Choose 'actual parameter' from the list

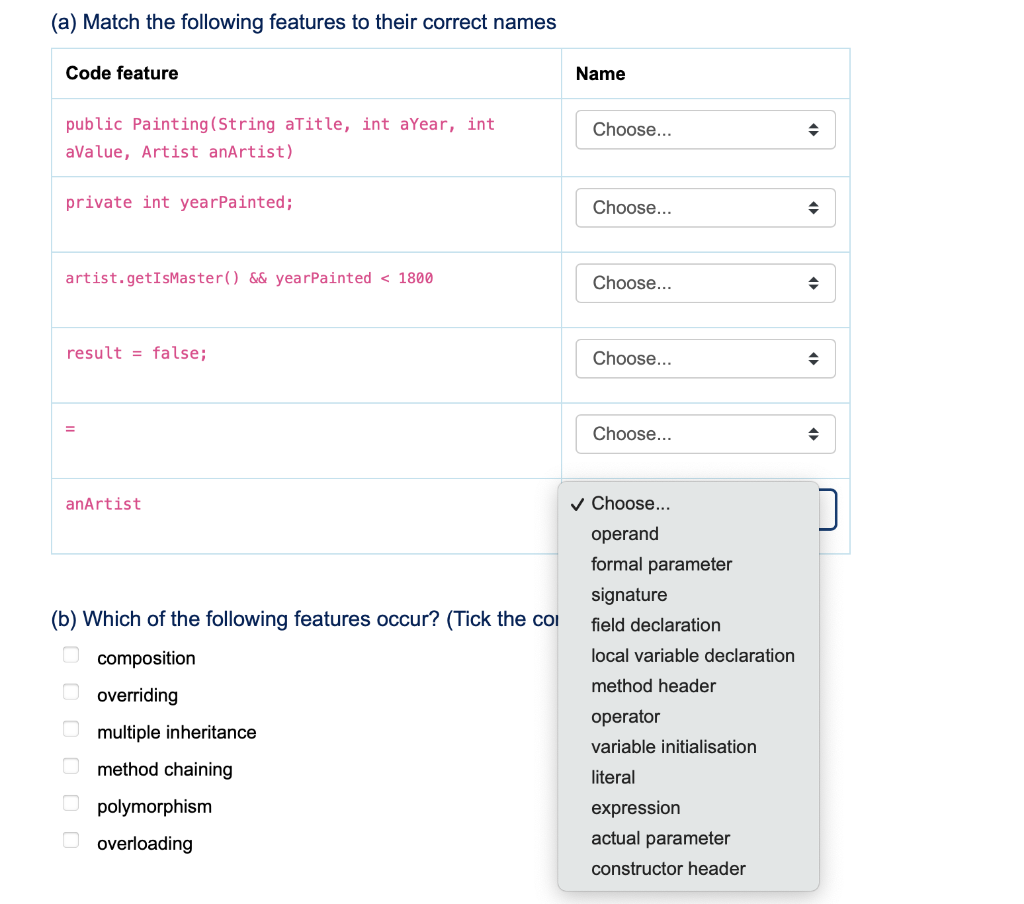[x=688, y=838]
